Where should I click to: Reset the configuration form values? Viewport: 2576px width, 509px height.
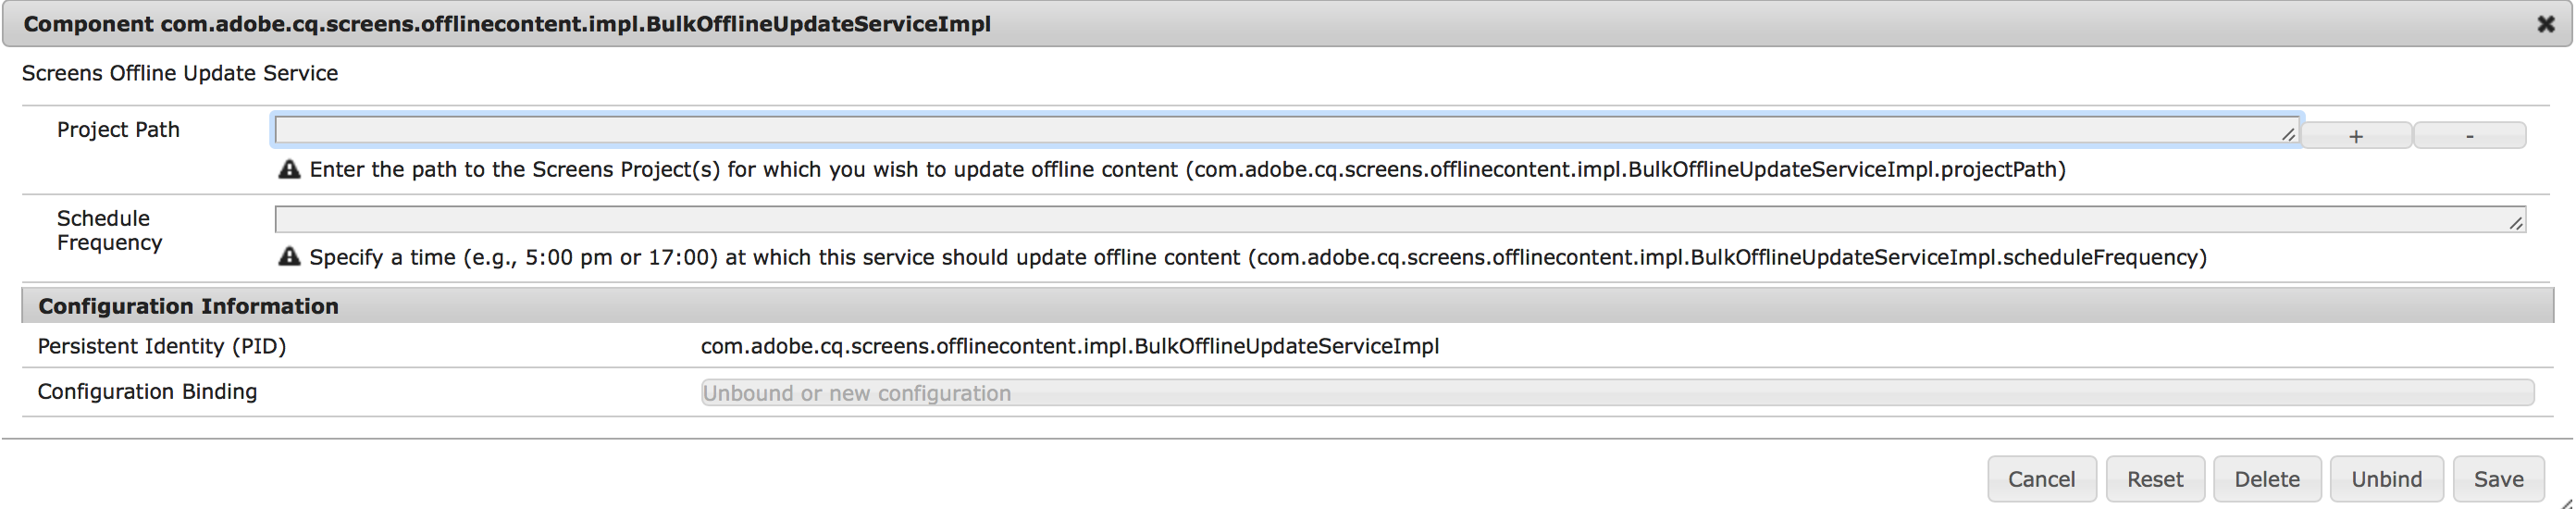[x=2154, y=479]
